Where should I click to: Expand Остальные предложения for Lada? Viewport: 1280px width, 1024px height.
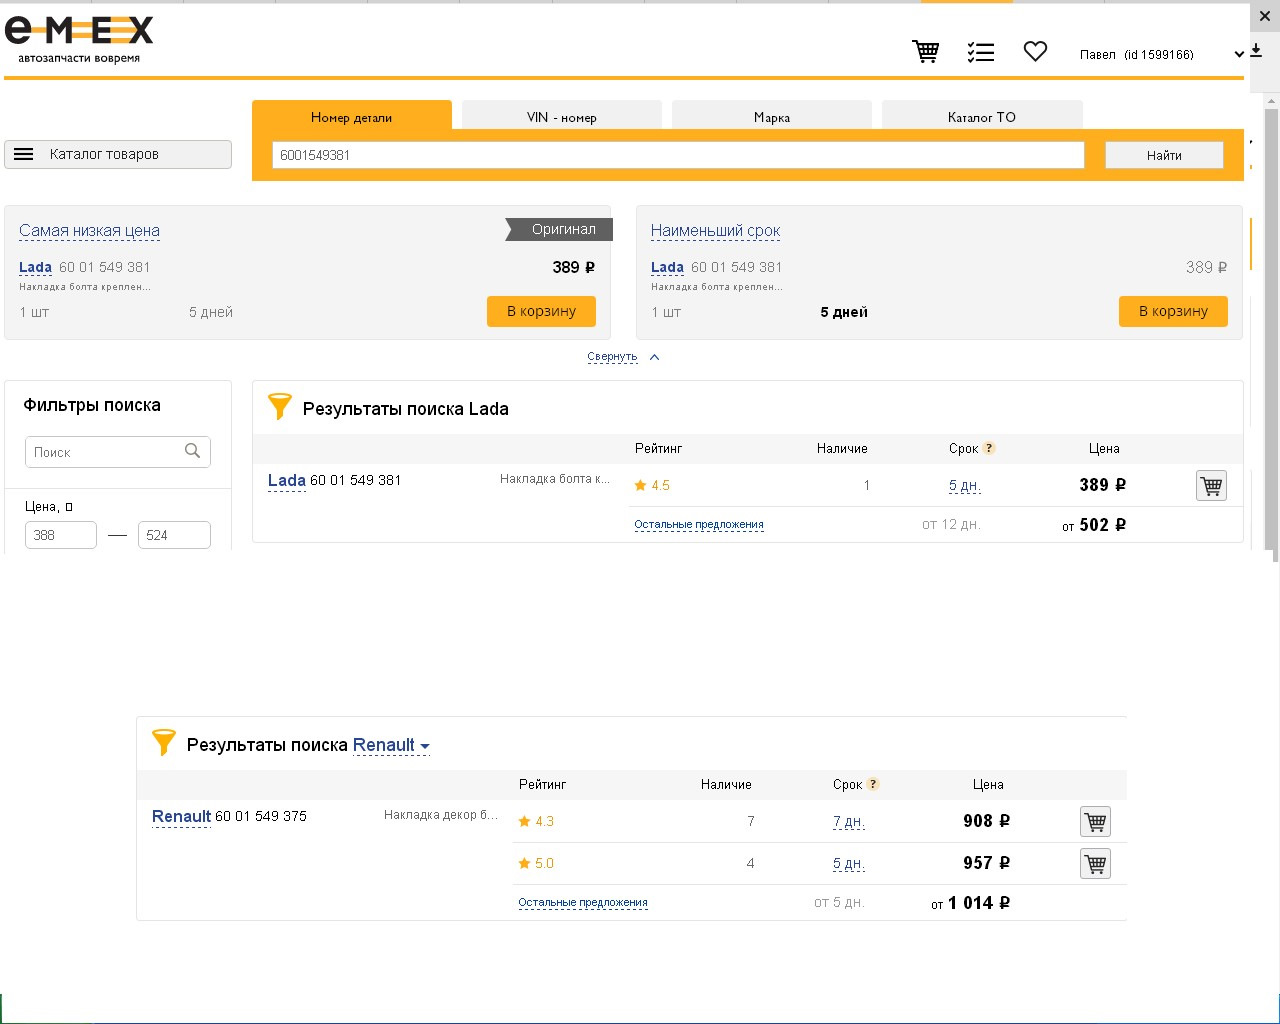click(699, 524)
